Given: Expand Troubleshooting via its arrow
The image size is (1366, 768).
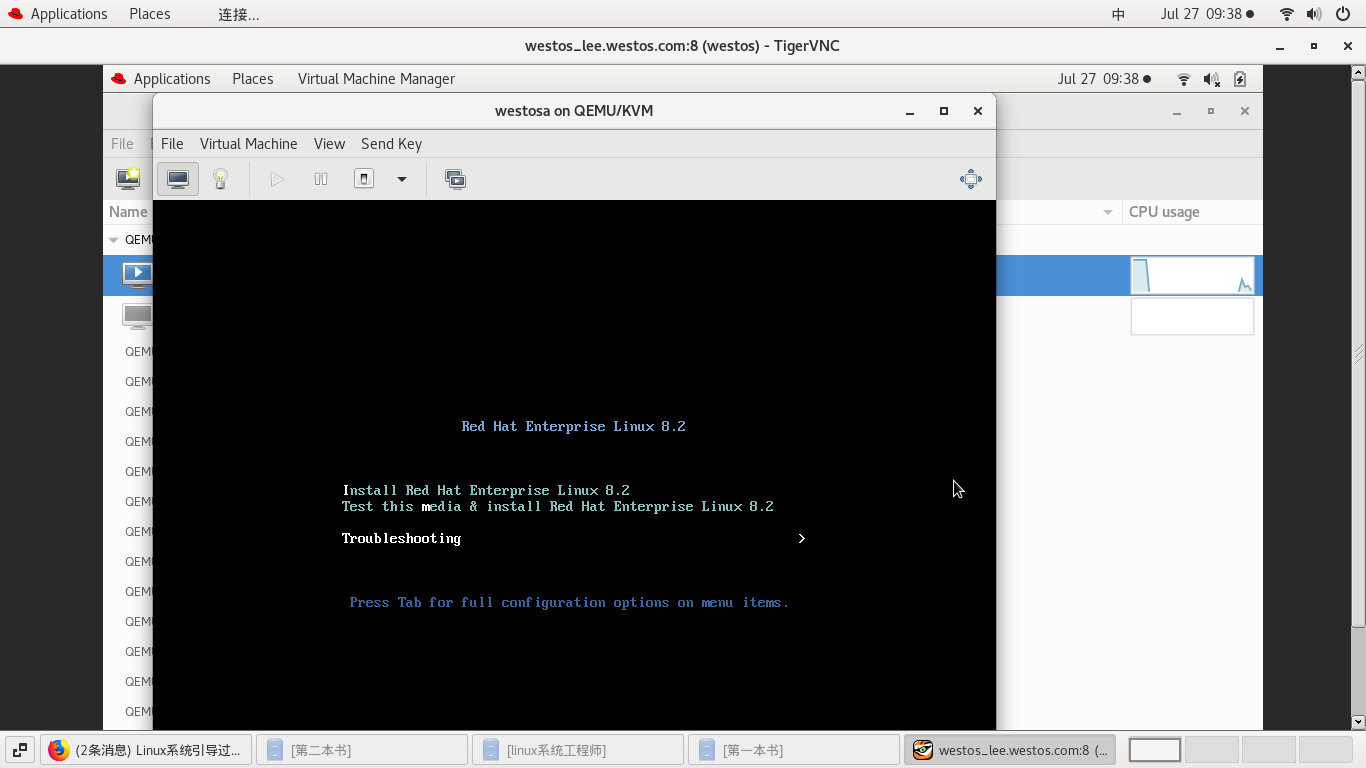Looking at the screenshot, I should point(802,538).
